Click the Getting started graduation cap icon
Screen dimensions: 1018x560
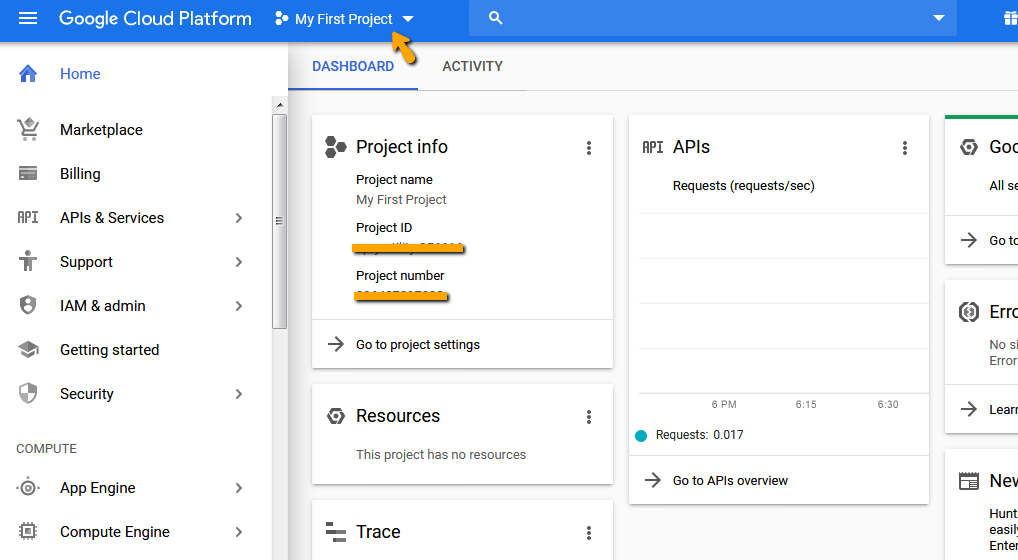tap(28, 350)
